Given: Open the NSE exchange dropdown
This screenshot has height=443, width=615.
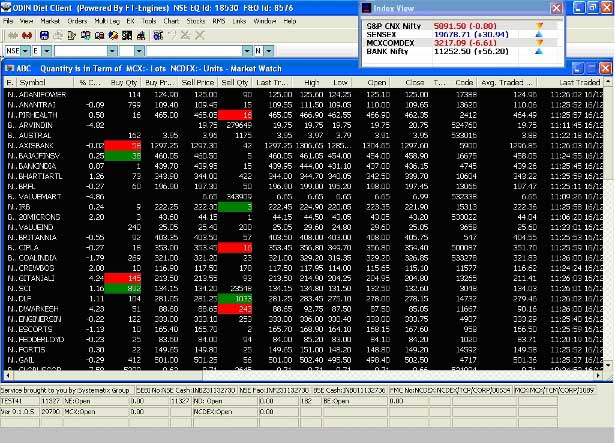Looking at the screenshot, I should [25, 51].
